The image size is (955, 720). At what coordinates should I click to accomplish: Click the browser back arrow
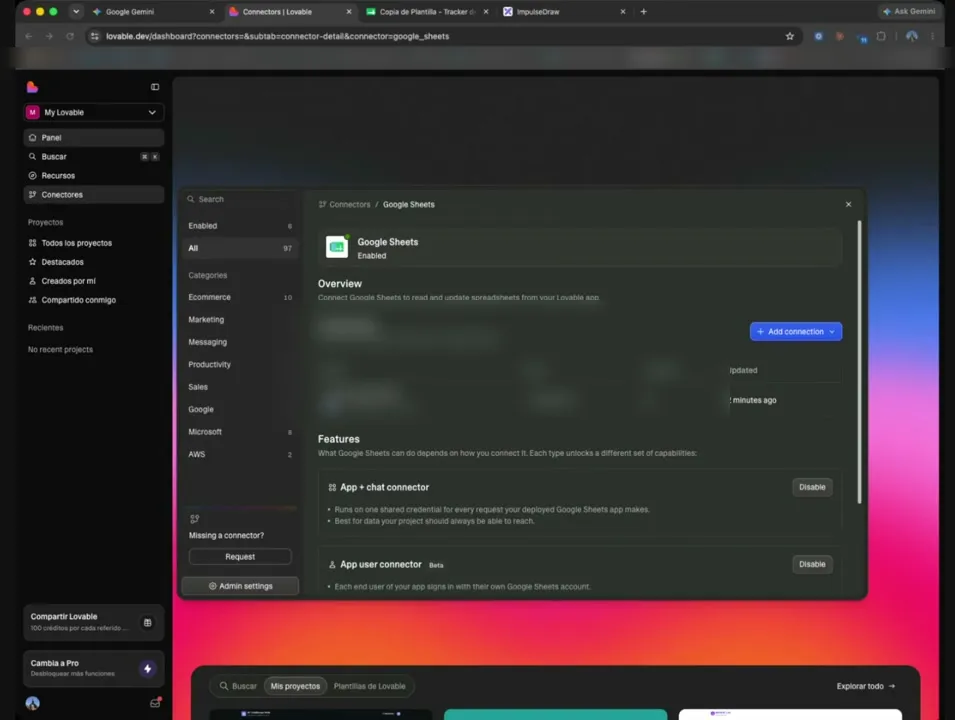(x=29, y=37)
